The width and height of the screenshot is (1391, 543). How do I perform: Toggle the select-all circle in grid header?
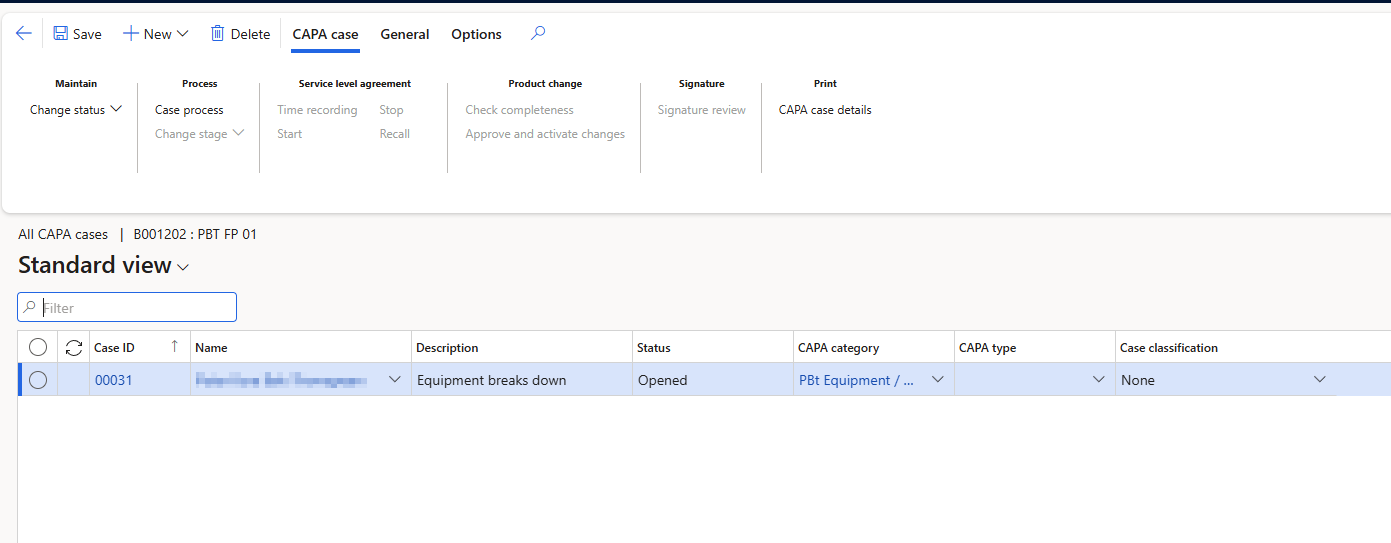38,347
